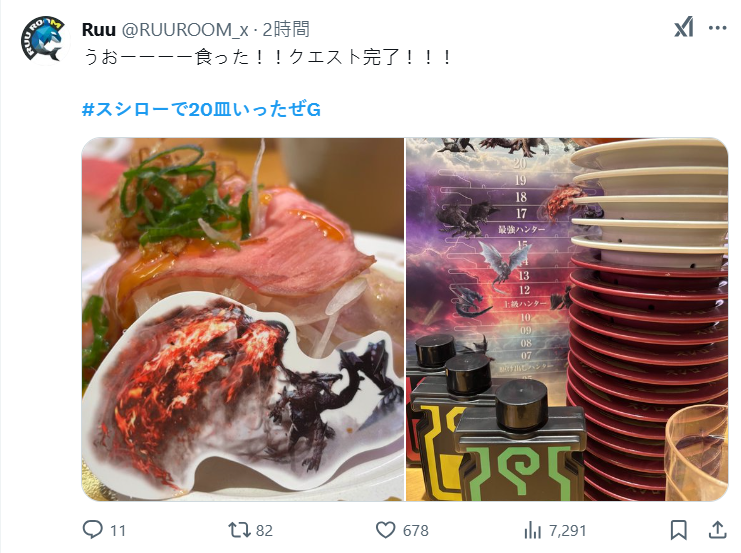
Task: View analytics via the bar chart icon
Action: (x=533, y=530)
